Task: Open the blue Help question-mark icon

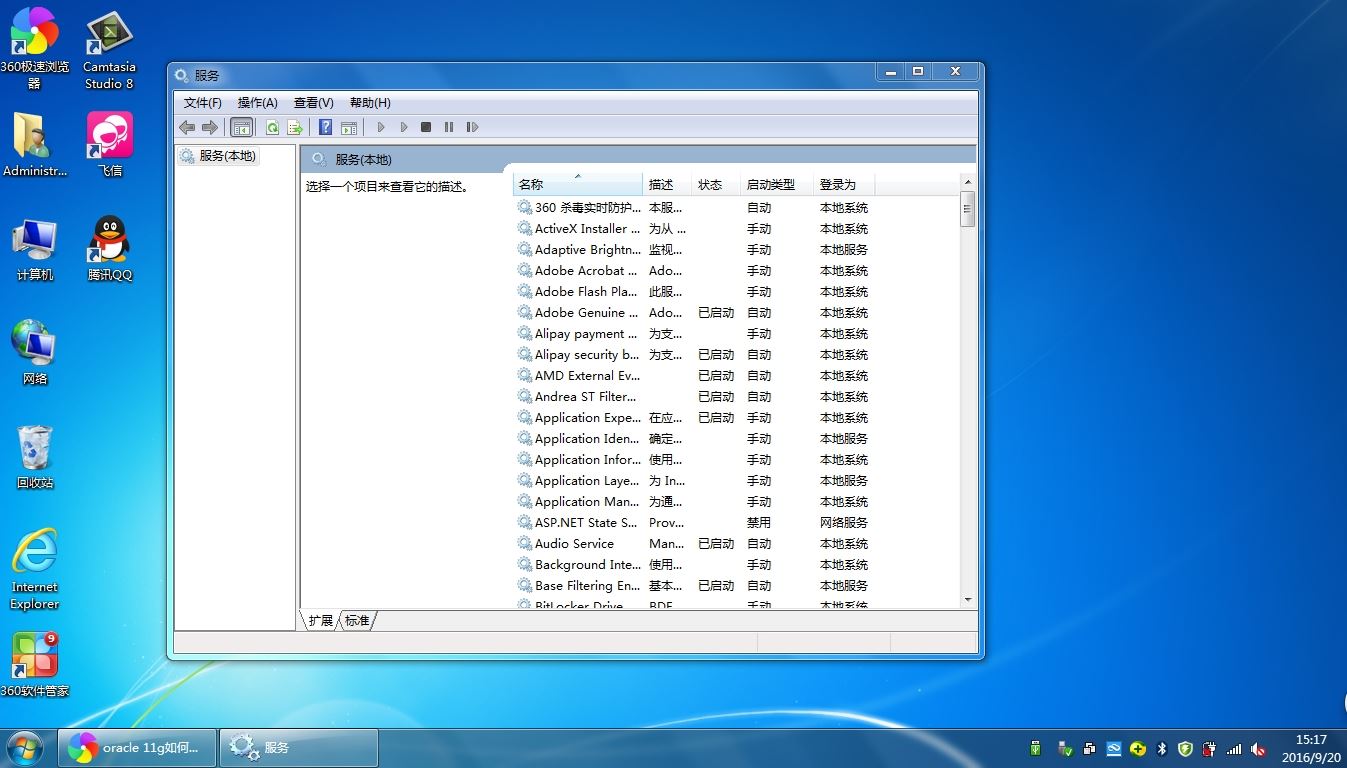Action: [326, 127]
